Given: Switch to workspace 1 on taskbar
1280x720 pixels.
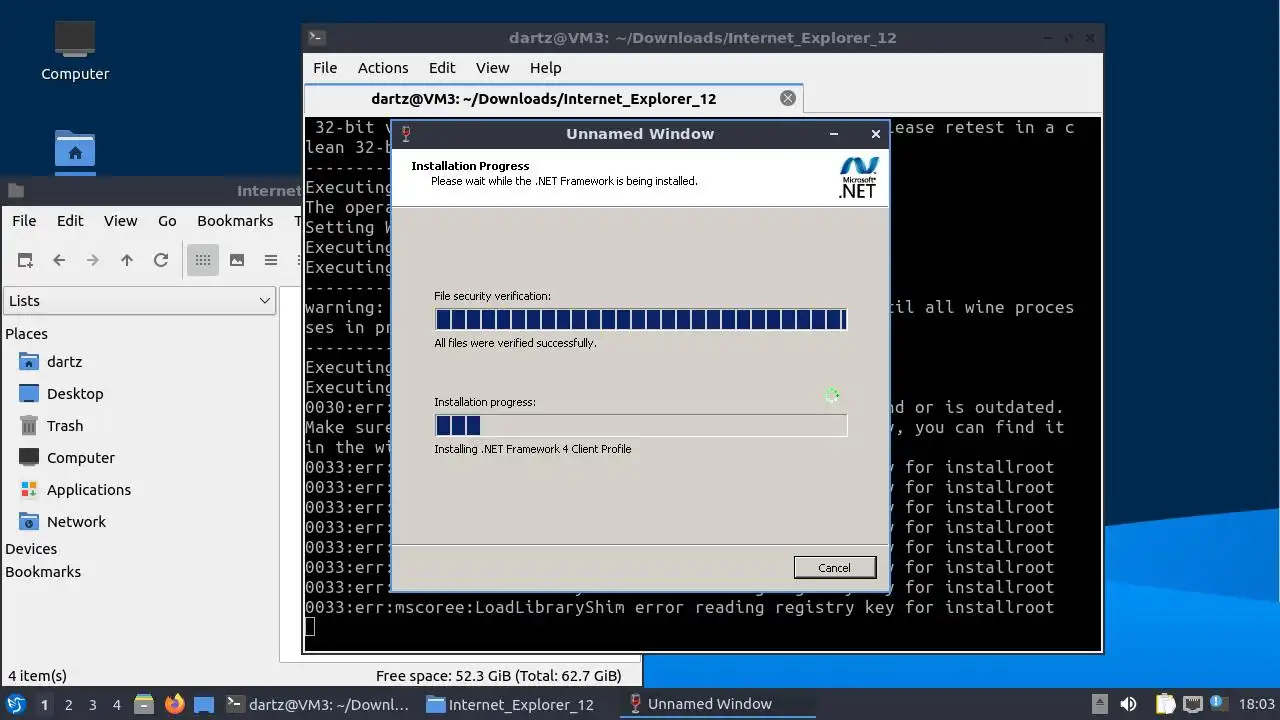Looking at the screenshot, I should [x=44, y=704].
